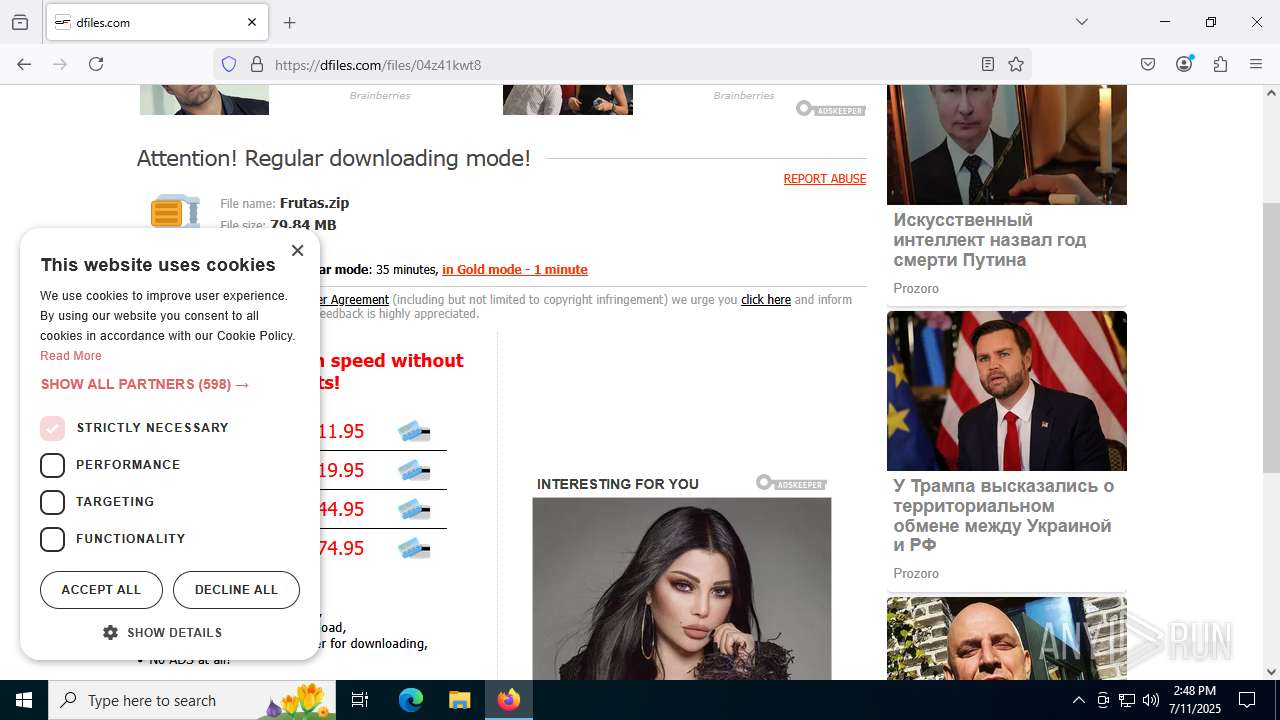Click the URL address bar
The width and height of the screenshot is (1280, 720).
click(620, 65)
